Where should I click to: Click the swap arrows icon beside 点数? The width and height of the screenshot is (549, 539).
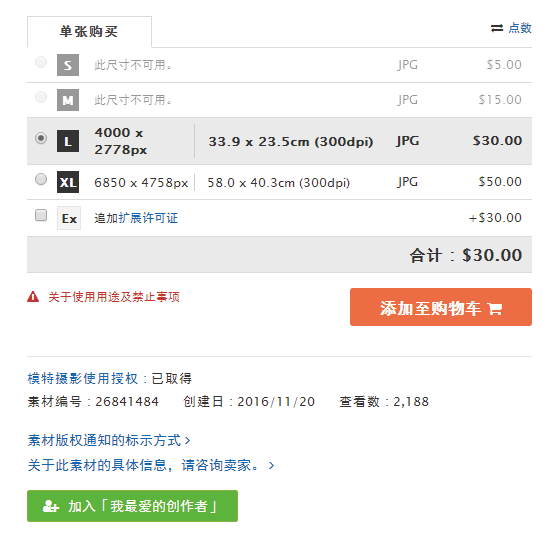[x=496, y=28]
